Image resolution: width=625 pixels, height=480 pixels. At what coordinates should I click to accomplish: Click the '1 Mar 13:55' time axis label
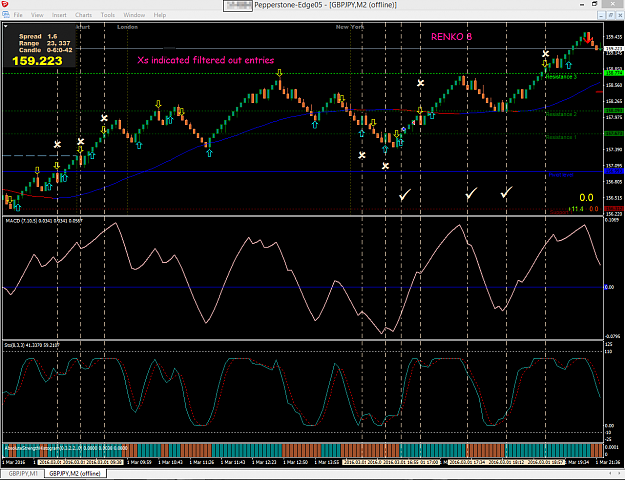[x=327, y=462]
